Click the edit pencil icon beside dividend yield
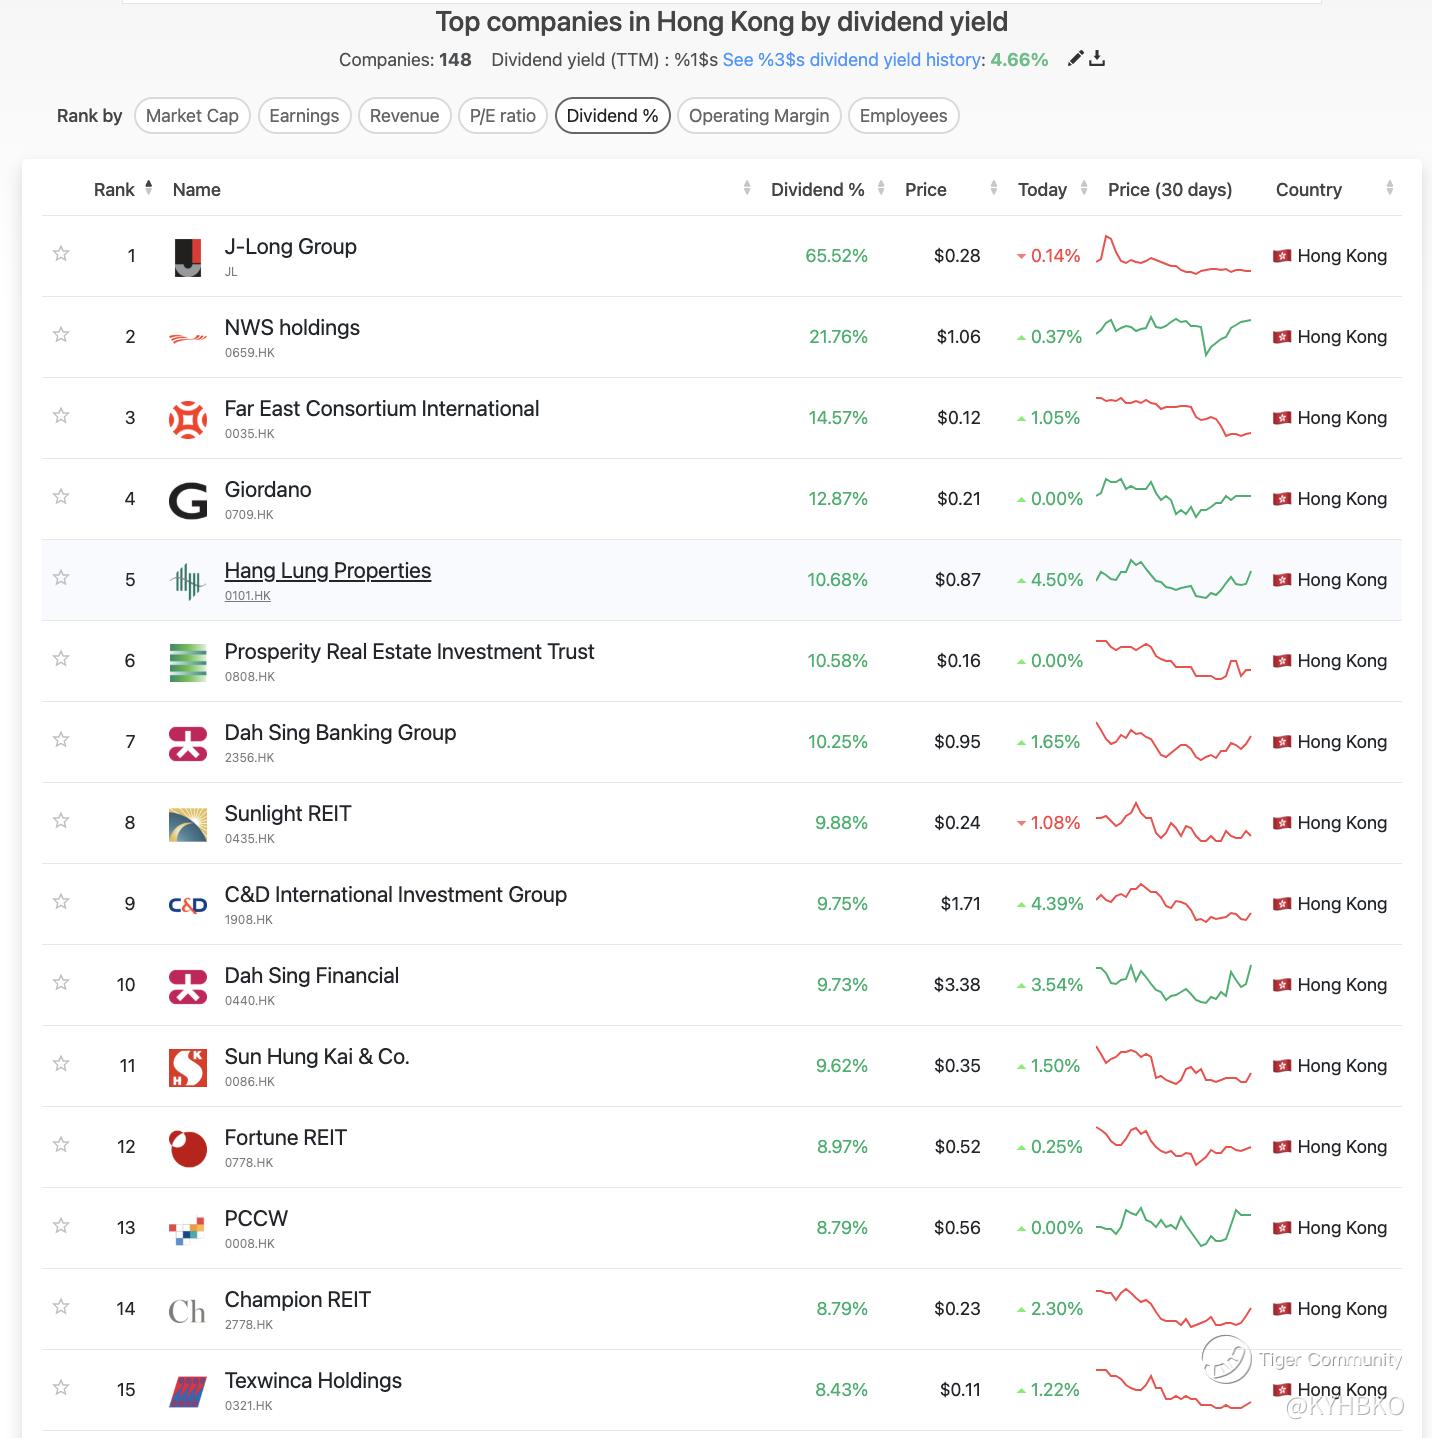The width and height of the screenshot is (1432, 1438). pyautogui.click(x=1075, y=59)
